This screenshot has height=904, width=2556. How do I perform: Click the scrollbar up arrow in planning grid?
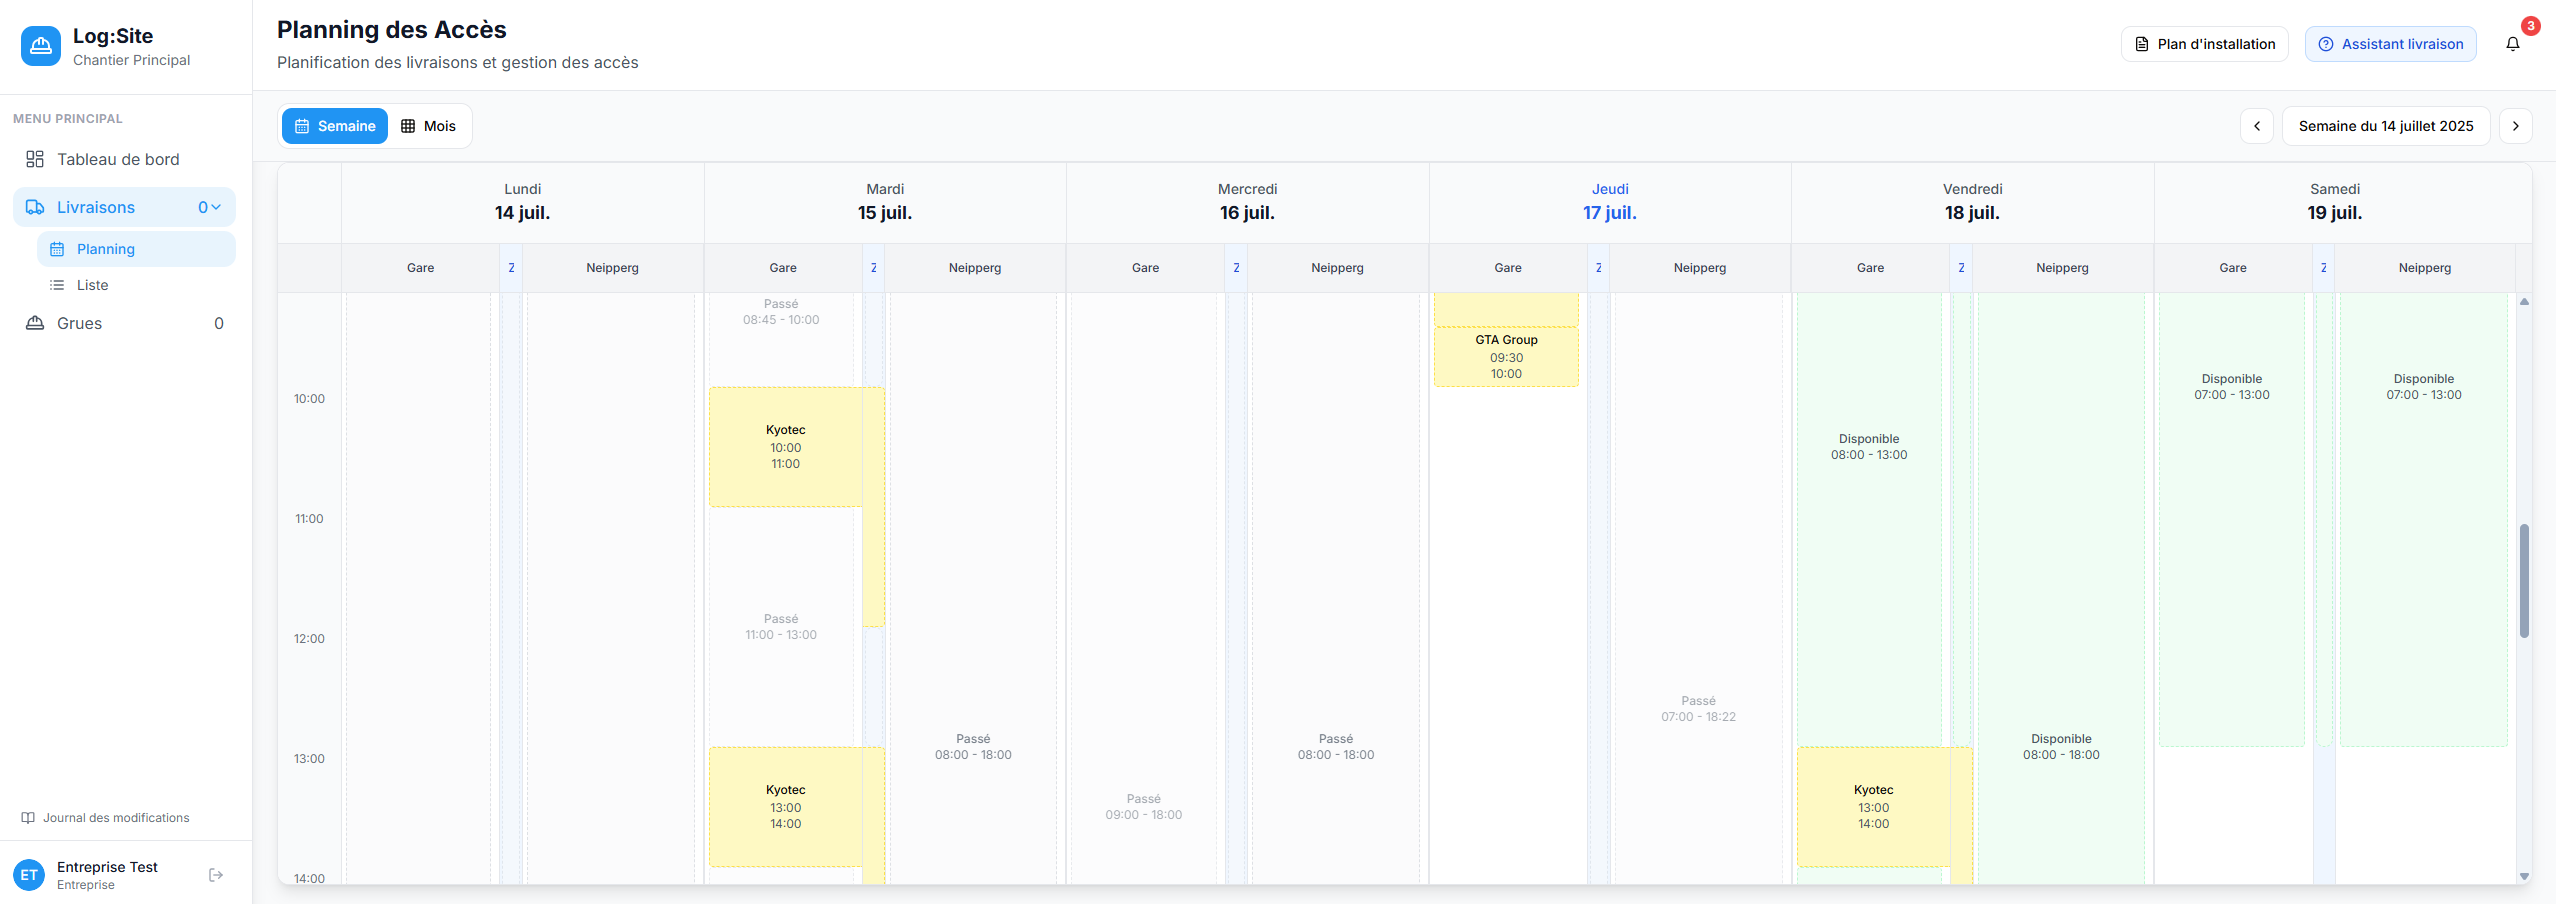(2524, 301)
